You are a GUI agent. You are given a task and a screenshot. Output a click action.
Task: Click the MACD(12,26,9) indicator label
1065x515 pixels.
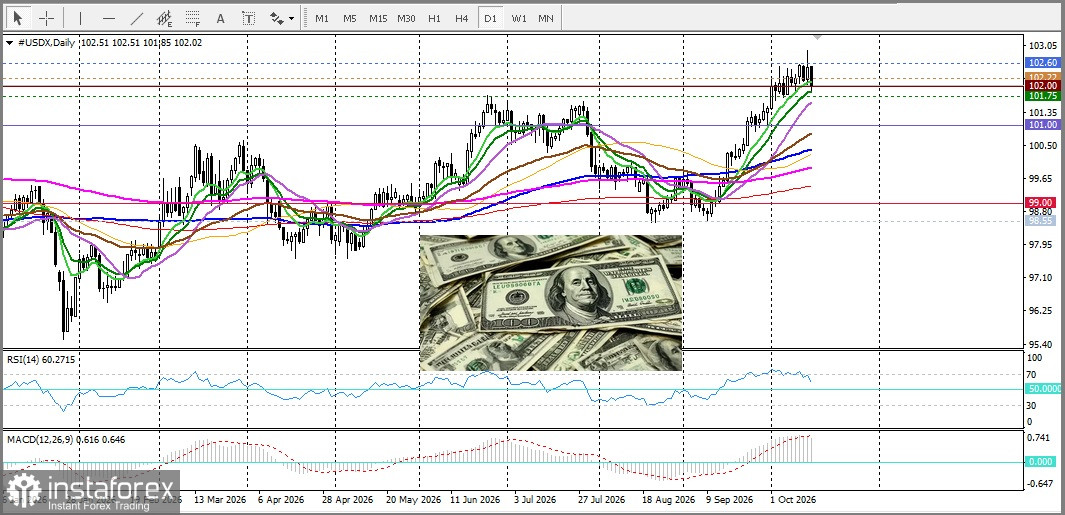65,440
